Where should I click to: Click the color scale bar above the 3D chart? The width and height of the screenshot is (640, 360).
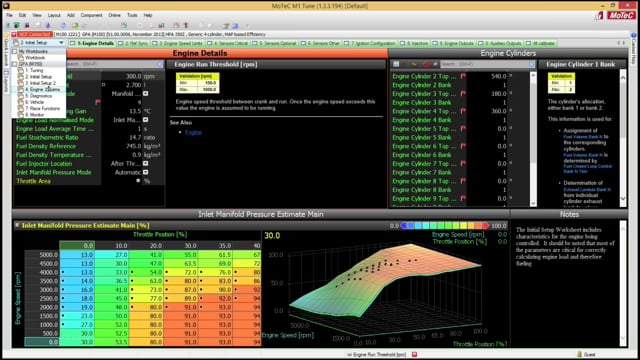coord(444,225)
